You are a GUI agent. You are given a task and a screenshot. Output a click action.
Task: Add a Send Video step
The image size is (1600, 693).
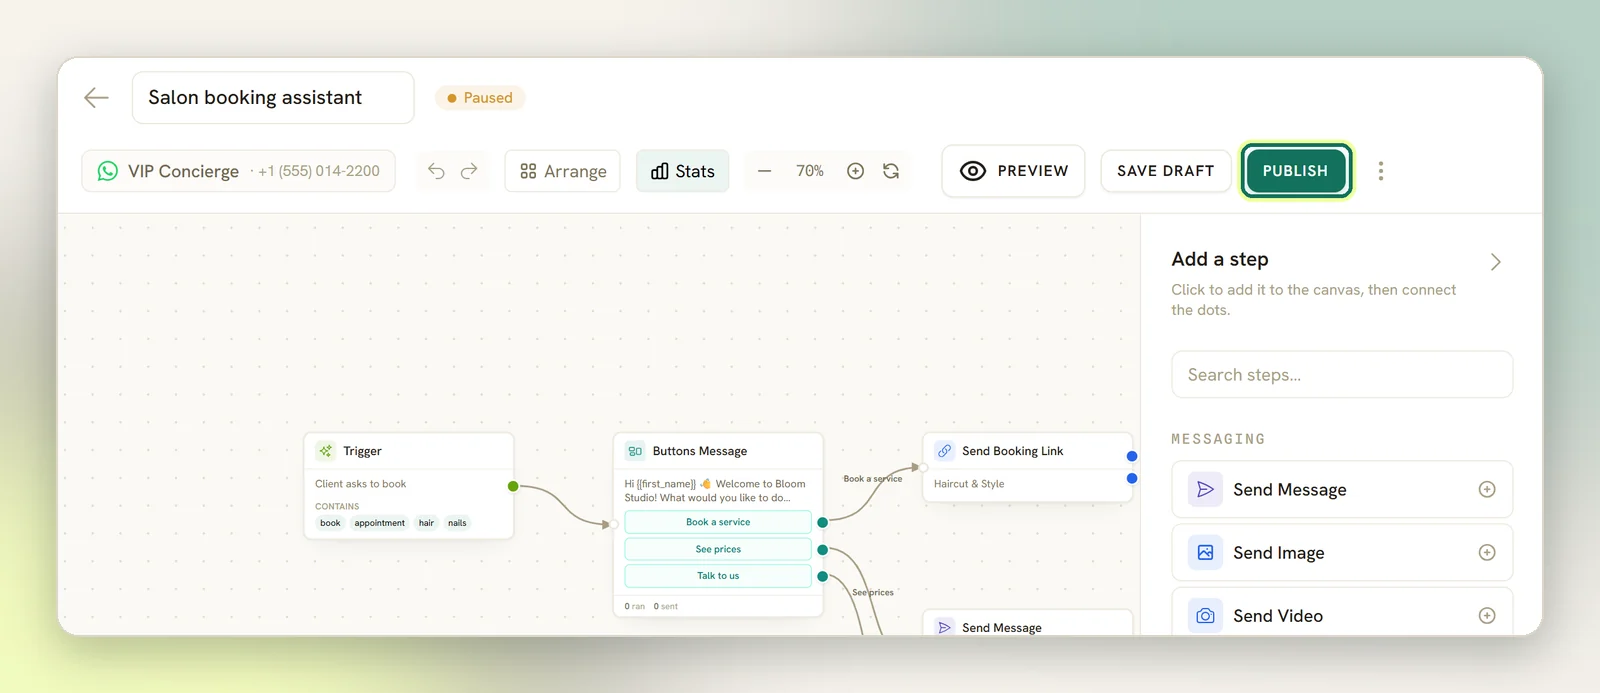pyautogui.click(x=1342, y=611)
